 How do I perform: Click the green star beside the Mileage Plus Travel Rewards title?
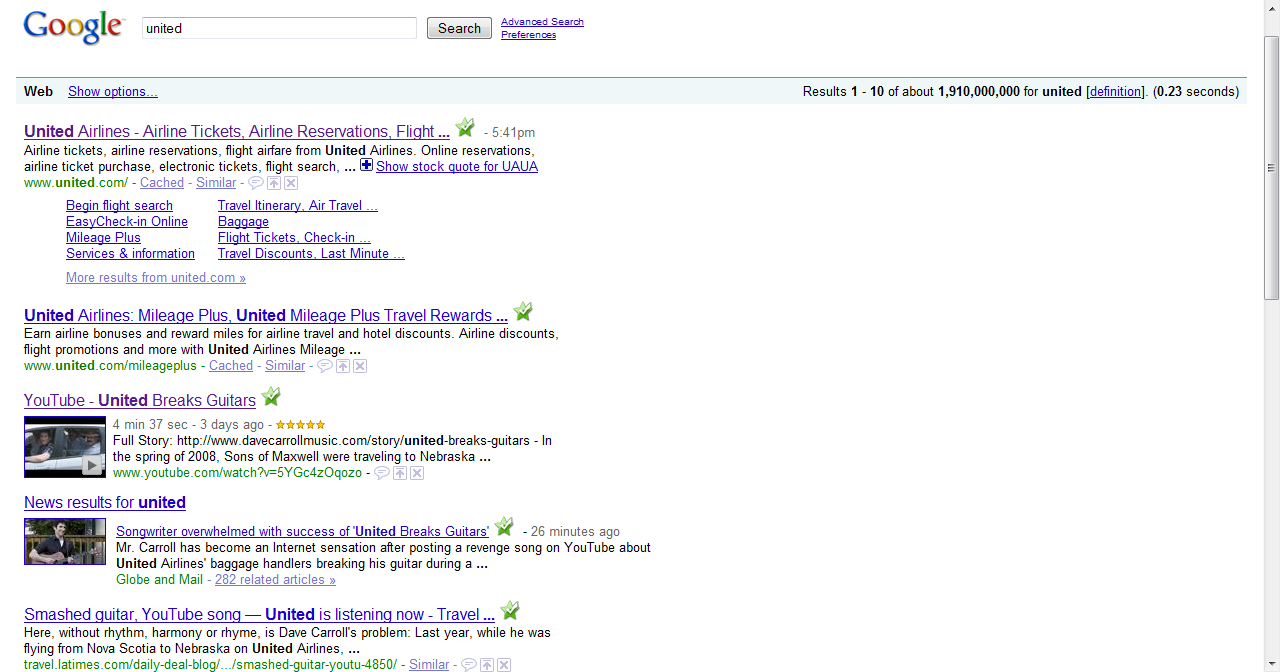(x=523, y=312)
